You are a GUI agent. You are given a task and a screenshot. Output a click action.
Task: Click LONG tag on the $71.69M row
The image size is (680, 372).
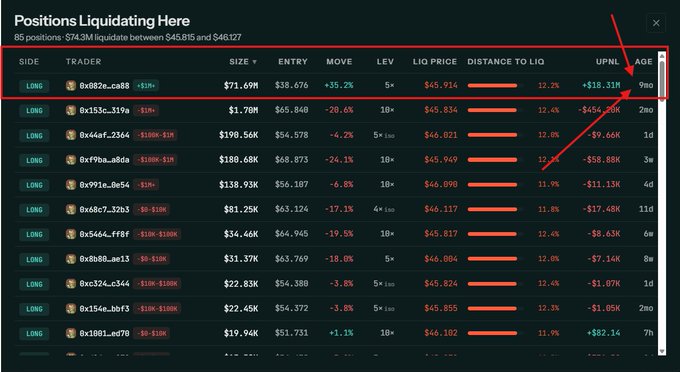click(x=34, y=86)
